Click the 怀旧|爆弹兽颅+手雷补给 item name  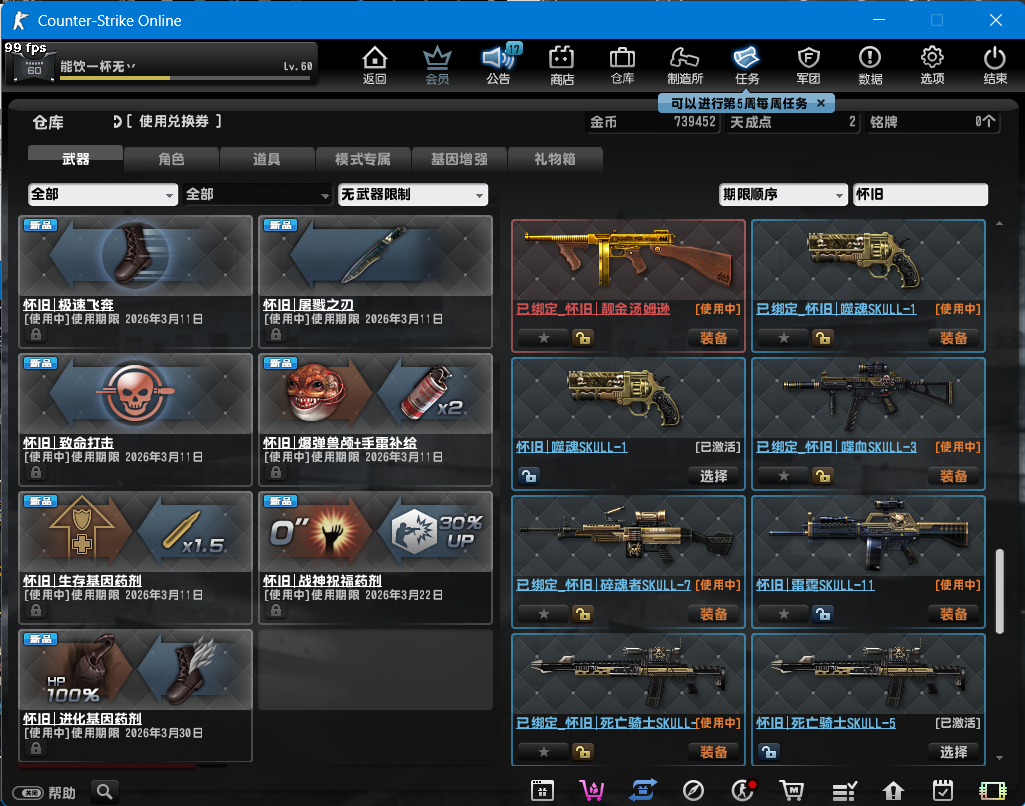coord(340,443)
